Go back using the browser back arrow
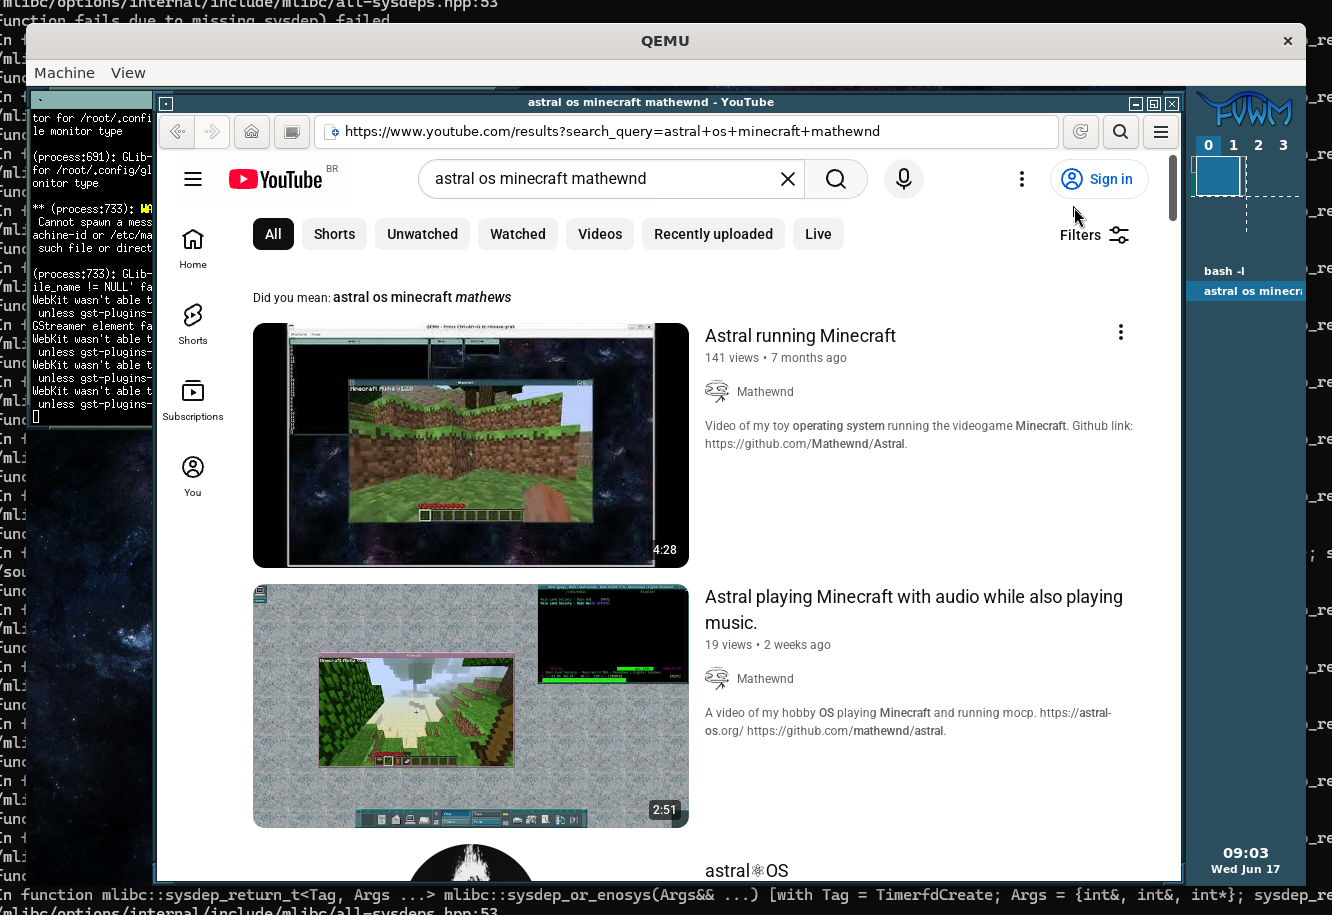The width and height of the screenshot is (1332, 915). pos(177,132)
